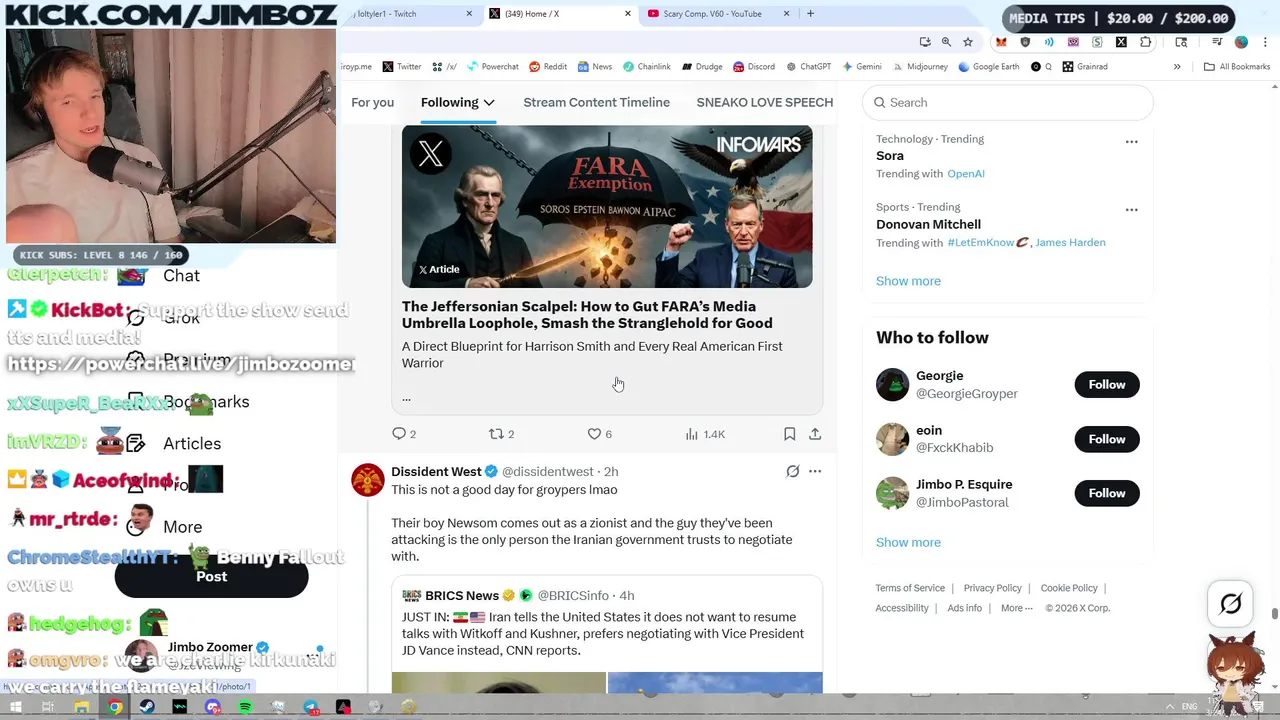Open James Harden trending link
The image size is (1280, 720).
tap(1070, 243)
